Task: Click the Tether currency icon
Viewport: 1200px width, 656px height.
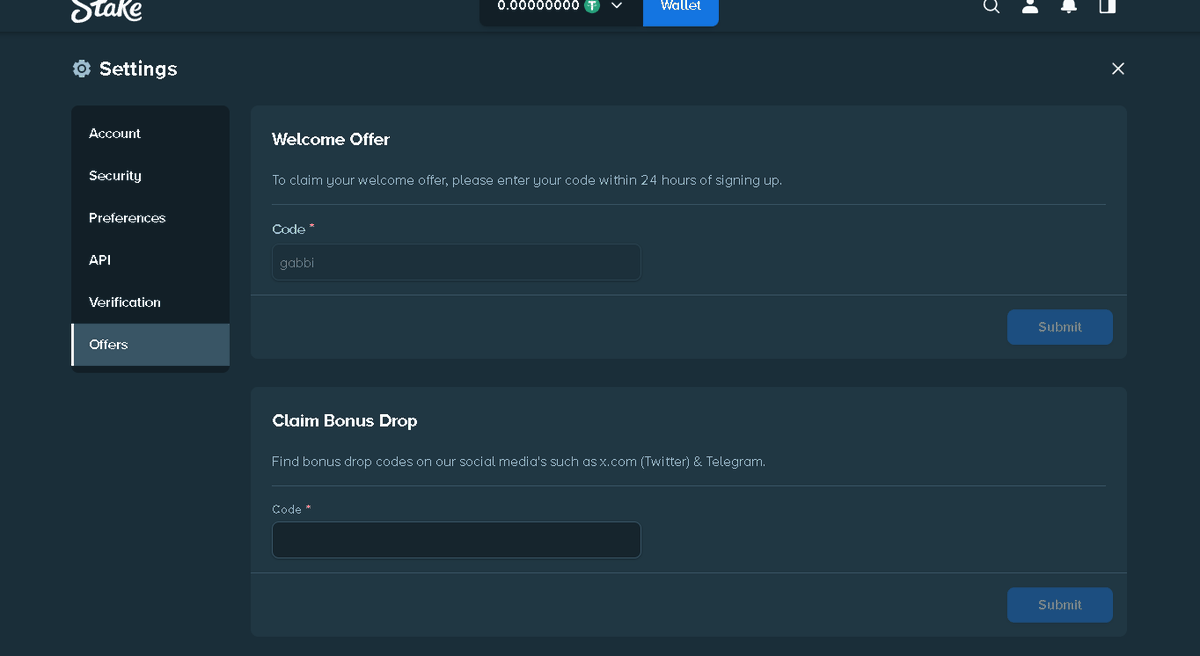Action: pyautogui.click(x=592, y=6)
